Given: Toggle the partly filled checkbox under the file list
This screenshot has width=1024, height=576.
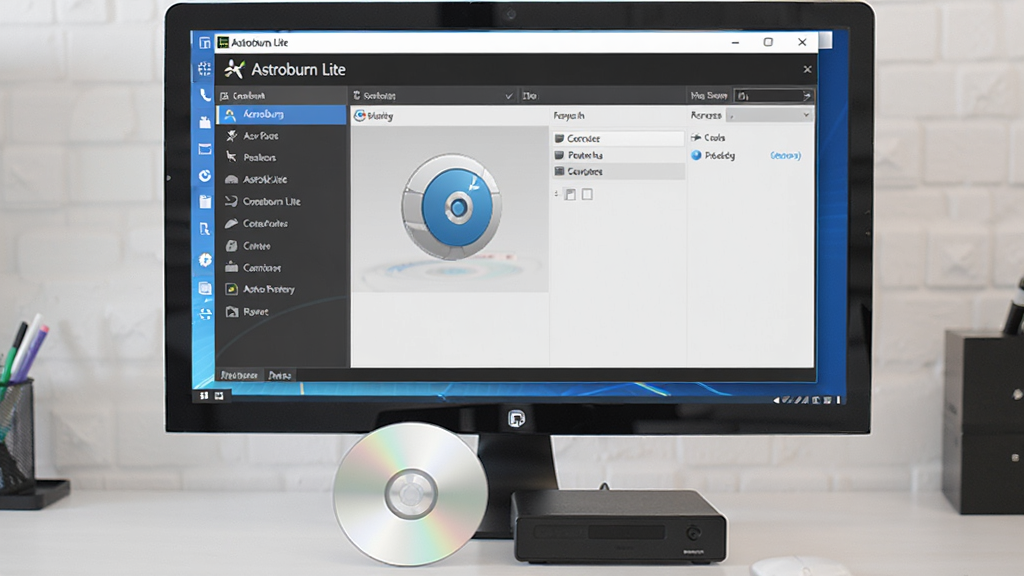Looking at the screenshot, I should point(570,195).
